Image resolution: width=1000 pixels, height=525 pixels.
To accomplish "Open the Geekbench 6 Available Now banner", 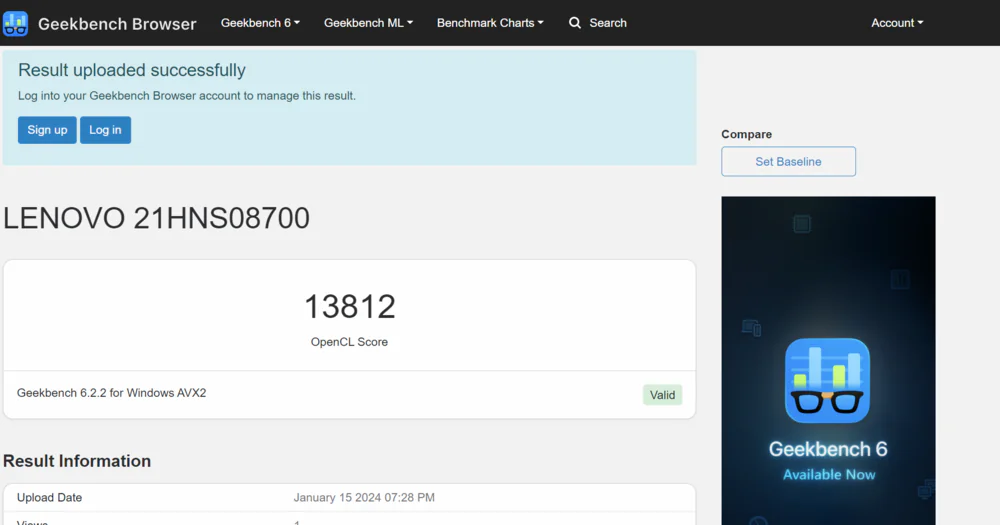I will (828, 360).
